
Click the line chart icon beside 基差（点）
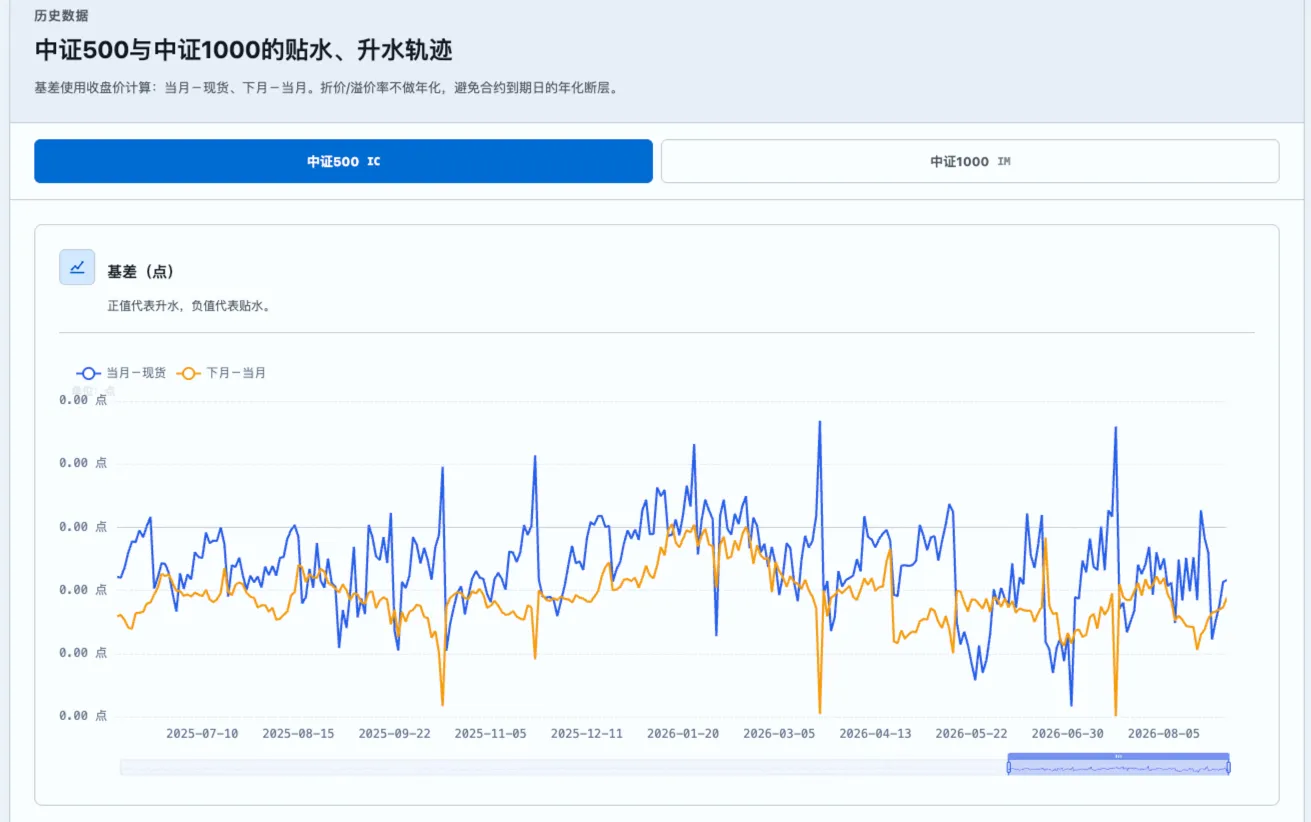[x=77, y=267]
